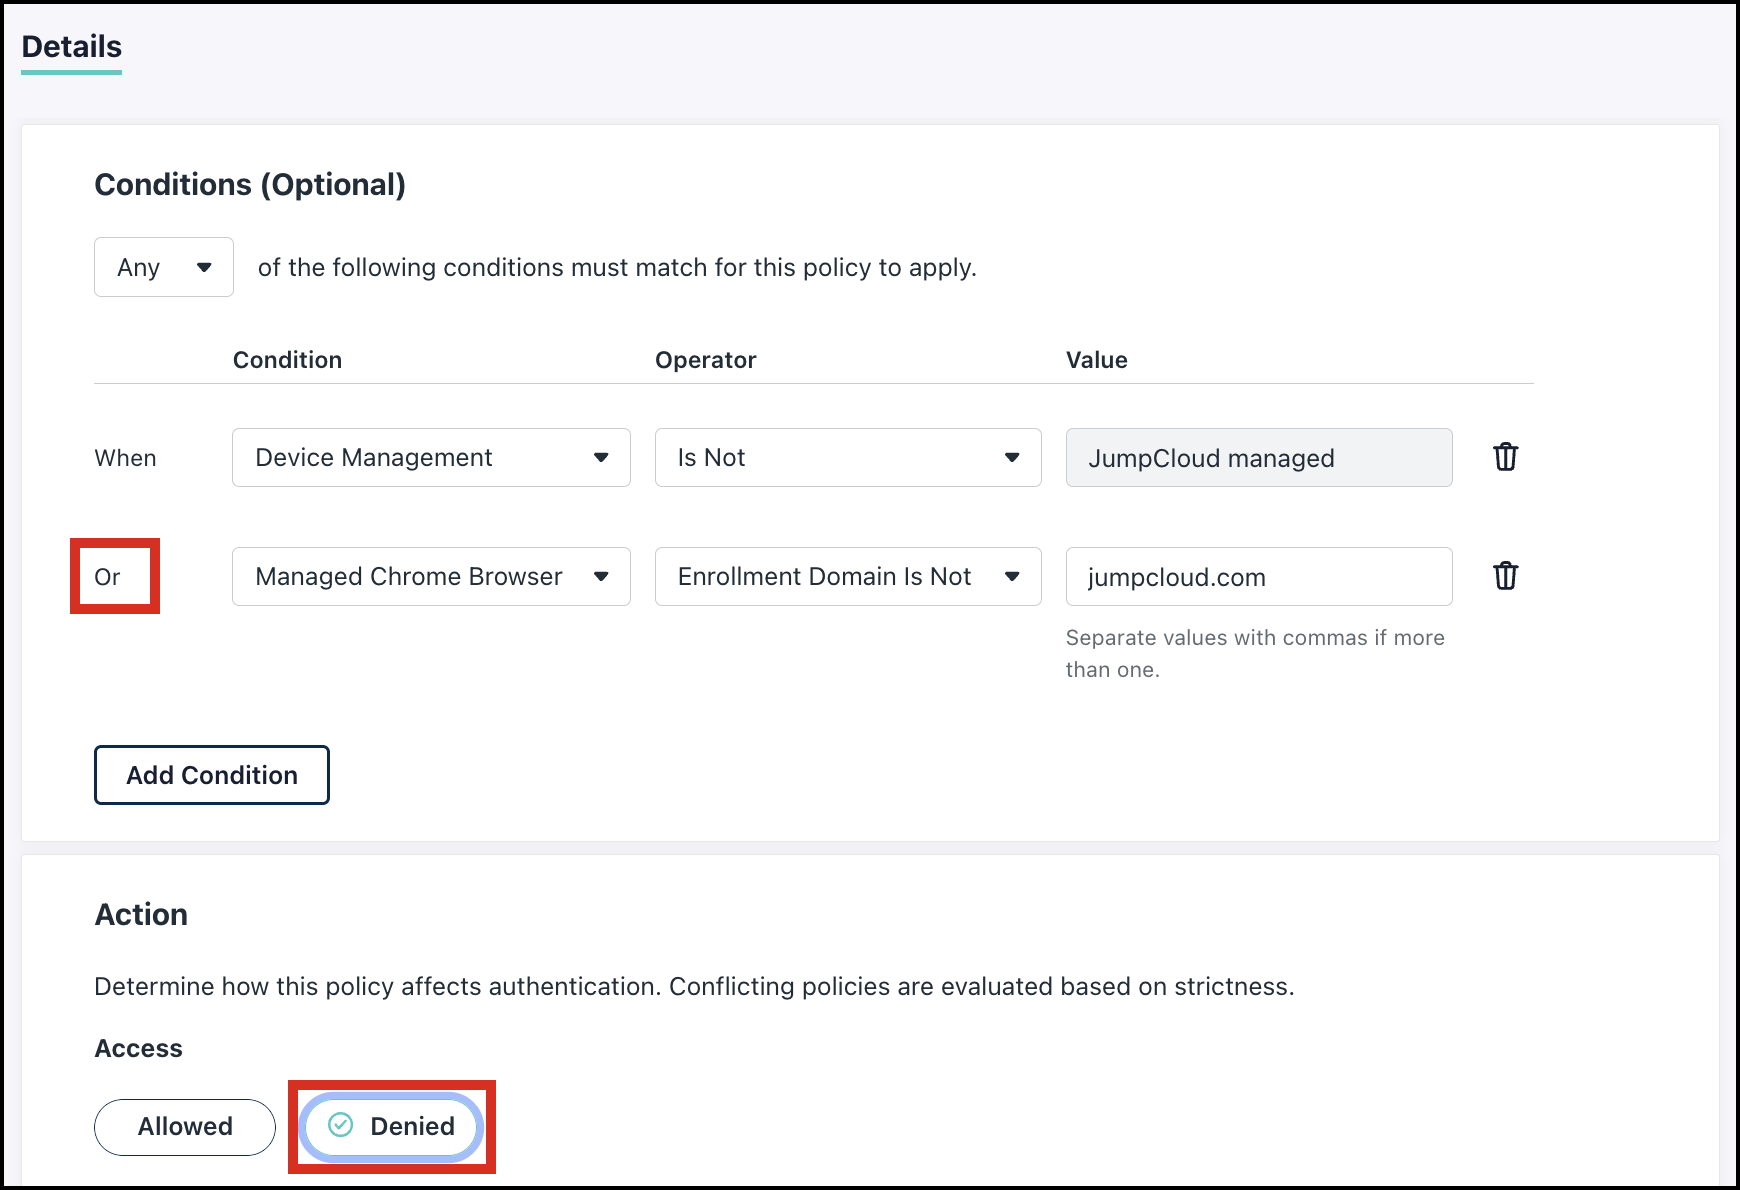
Task: Delete the Managed Chrome Browser condition row
Action: click(1506, 576)
